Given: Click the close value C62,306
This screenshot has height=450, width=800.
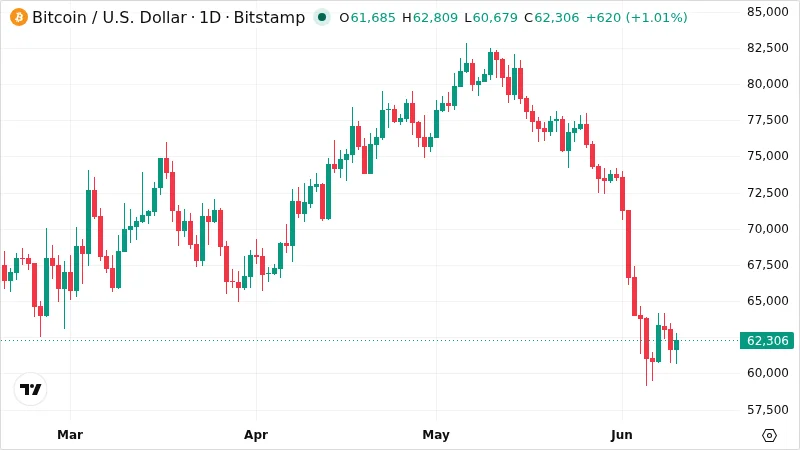Looking at the screenshot, I should 552,18.
